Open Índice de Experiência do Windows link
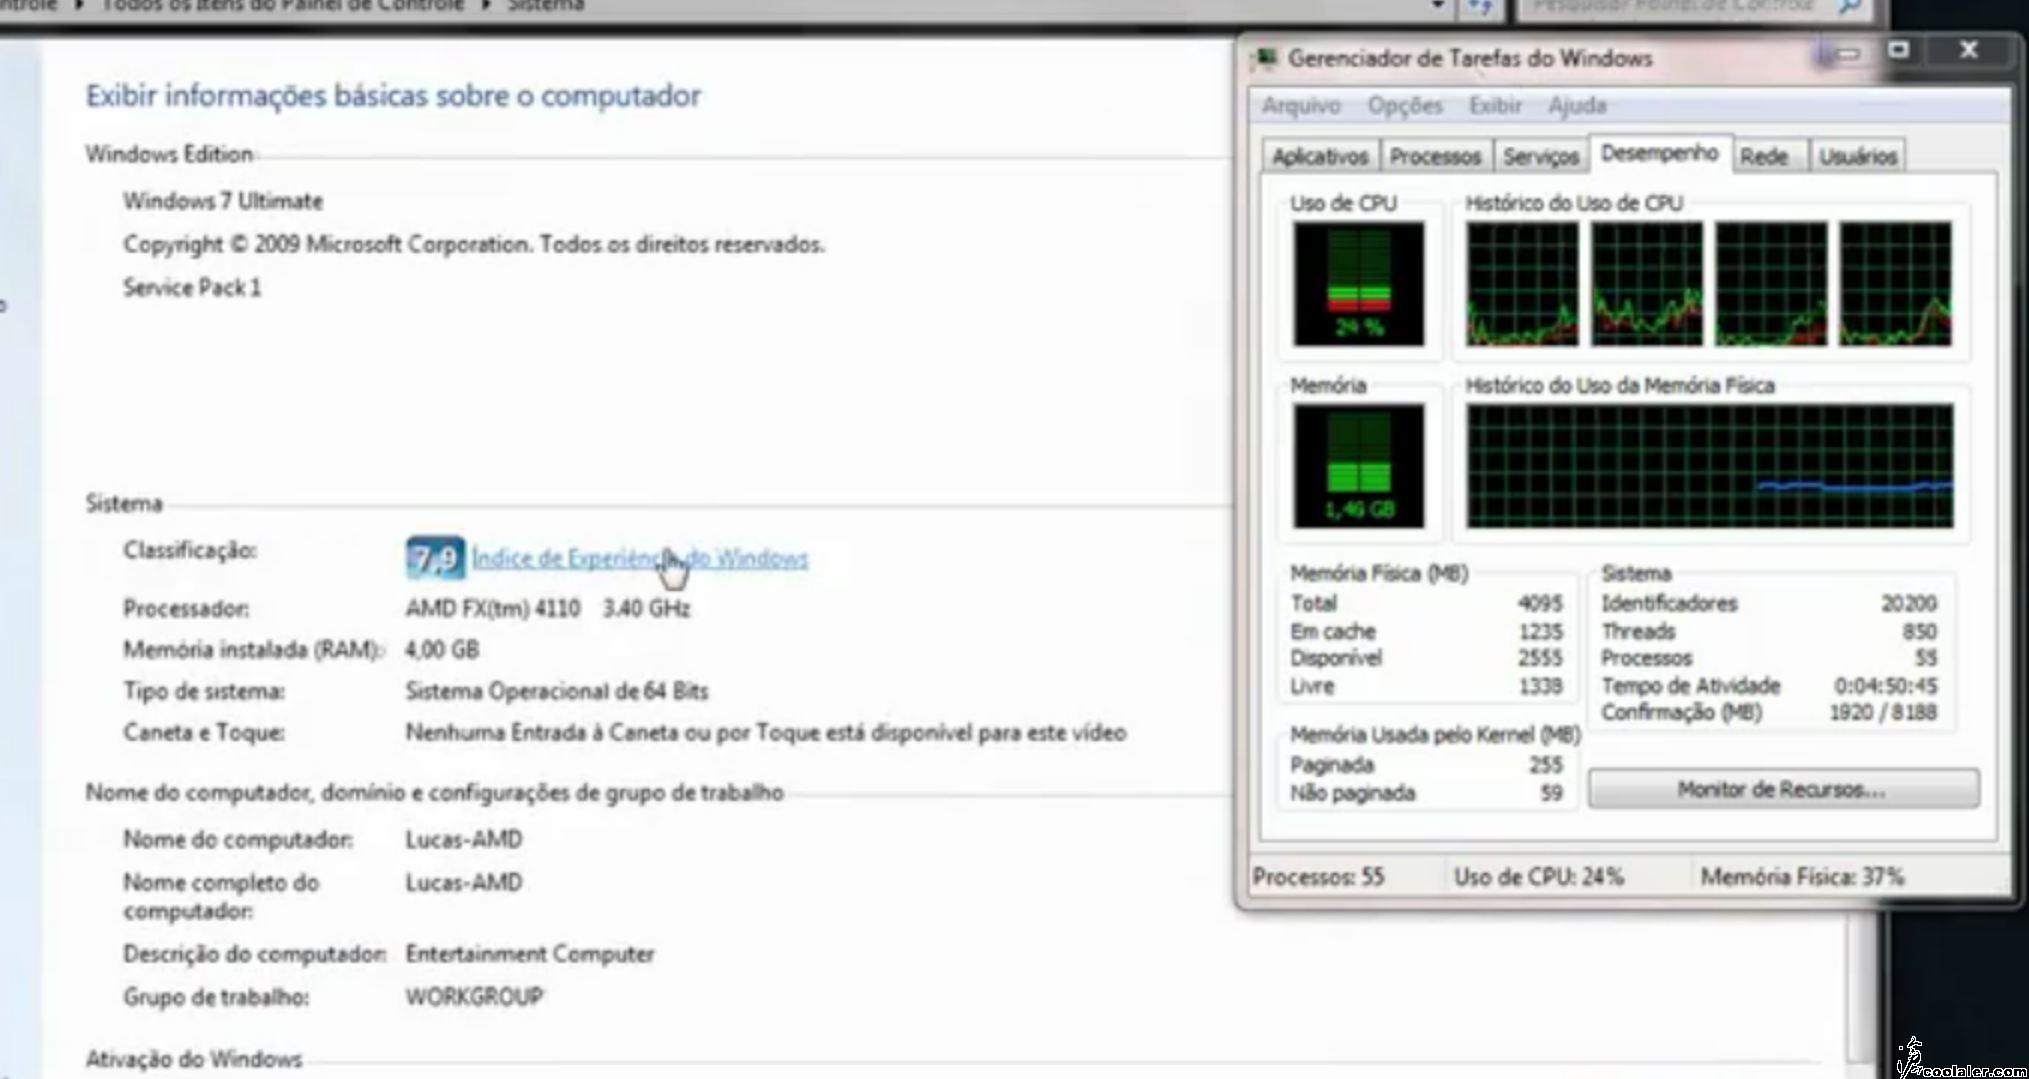 coord(640,559)
